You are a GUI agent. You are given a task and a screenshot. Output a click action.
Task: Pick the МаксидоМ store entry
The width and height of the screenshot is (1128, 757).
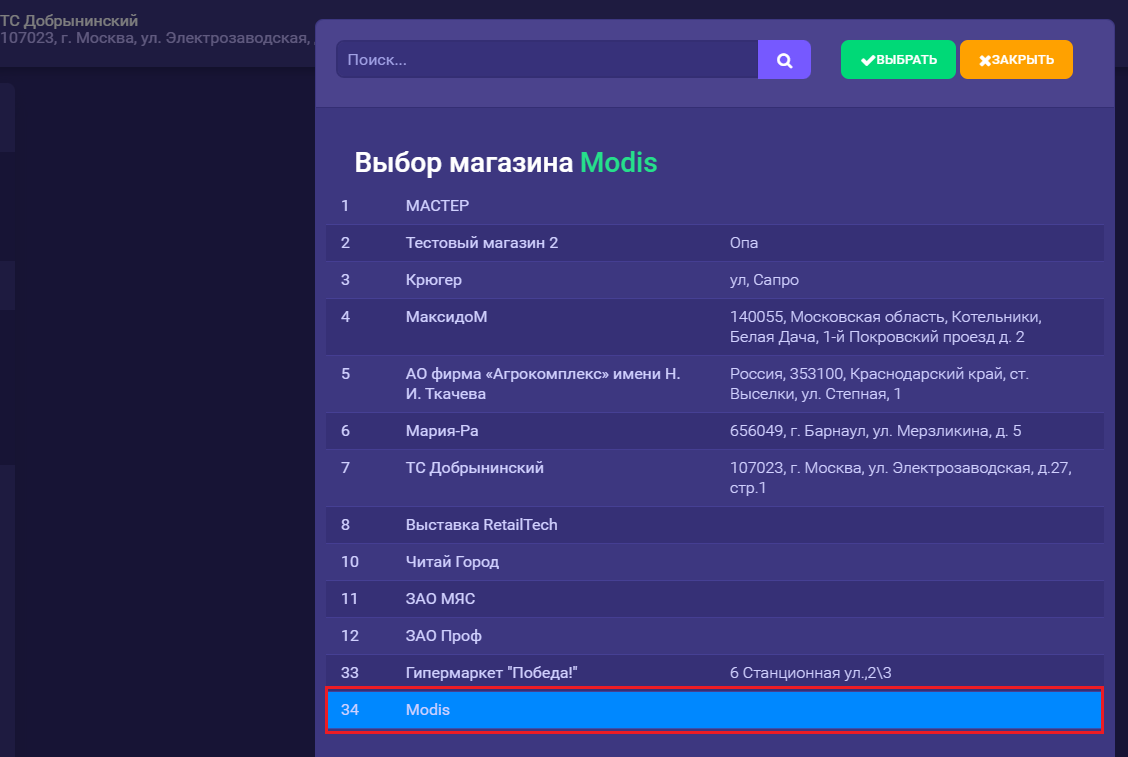(x=714, y=327)
